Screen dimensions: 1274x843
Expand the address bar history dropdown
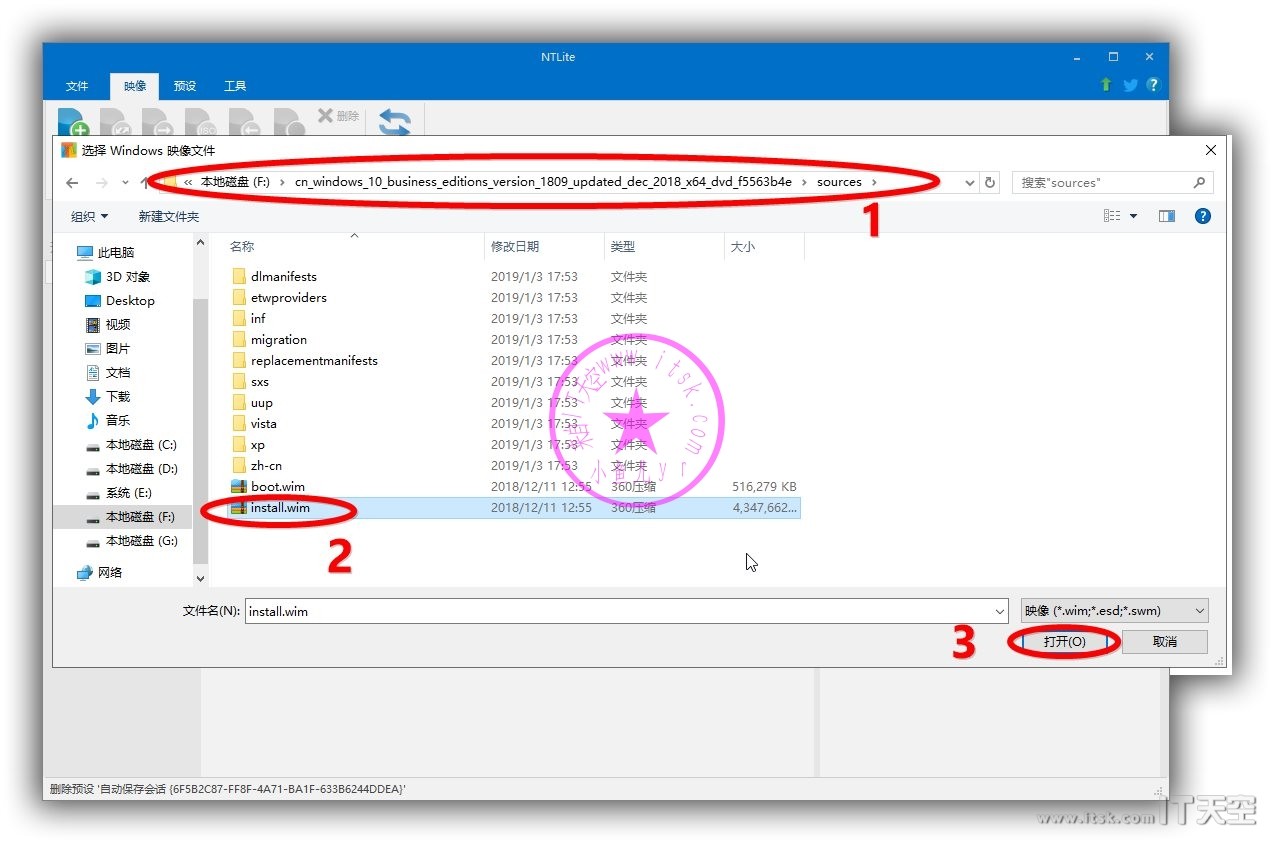(x=969, y=183)
